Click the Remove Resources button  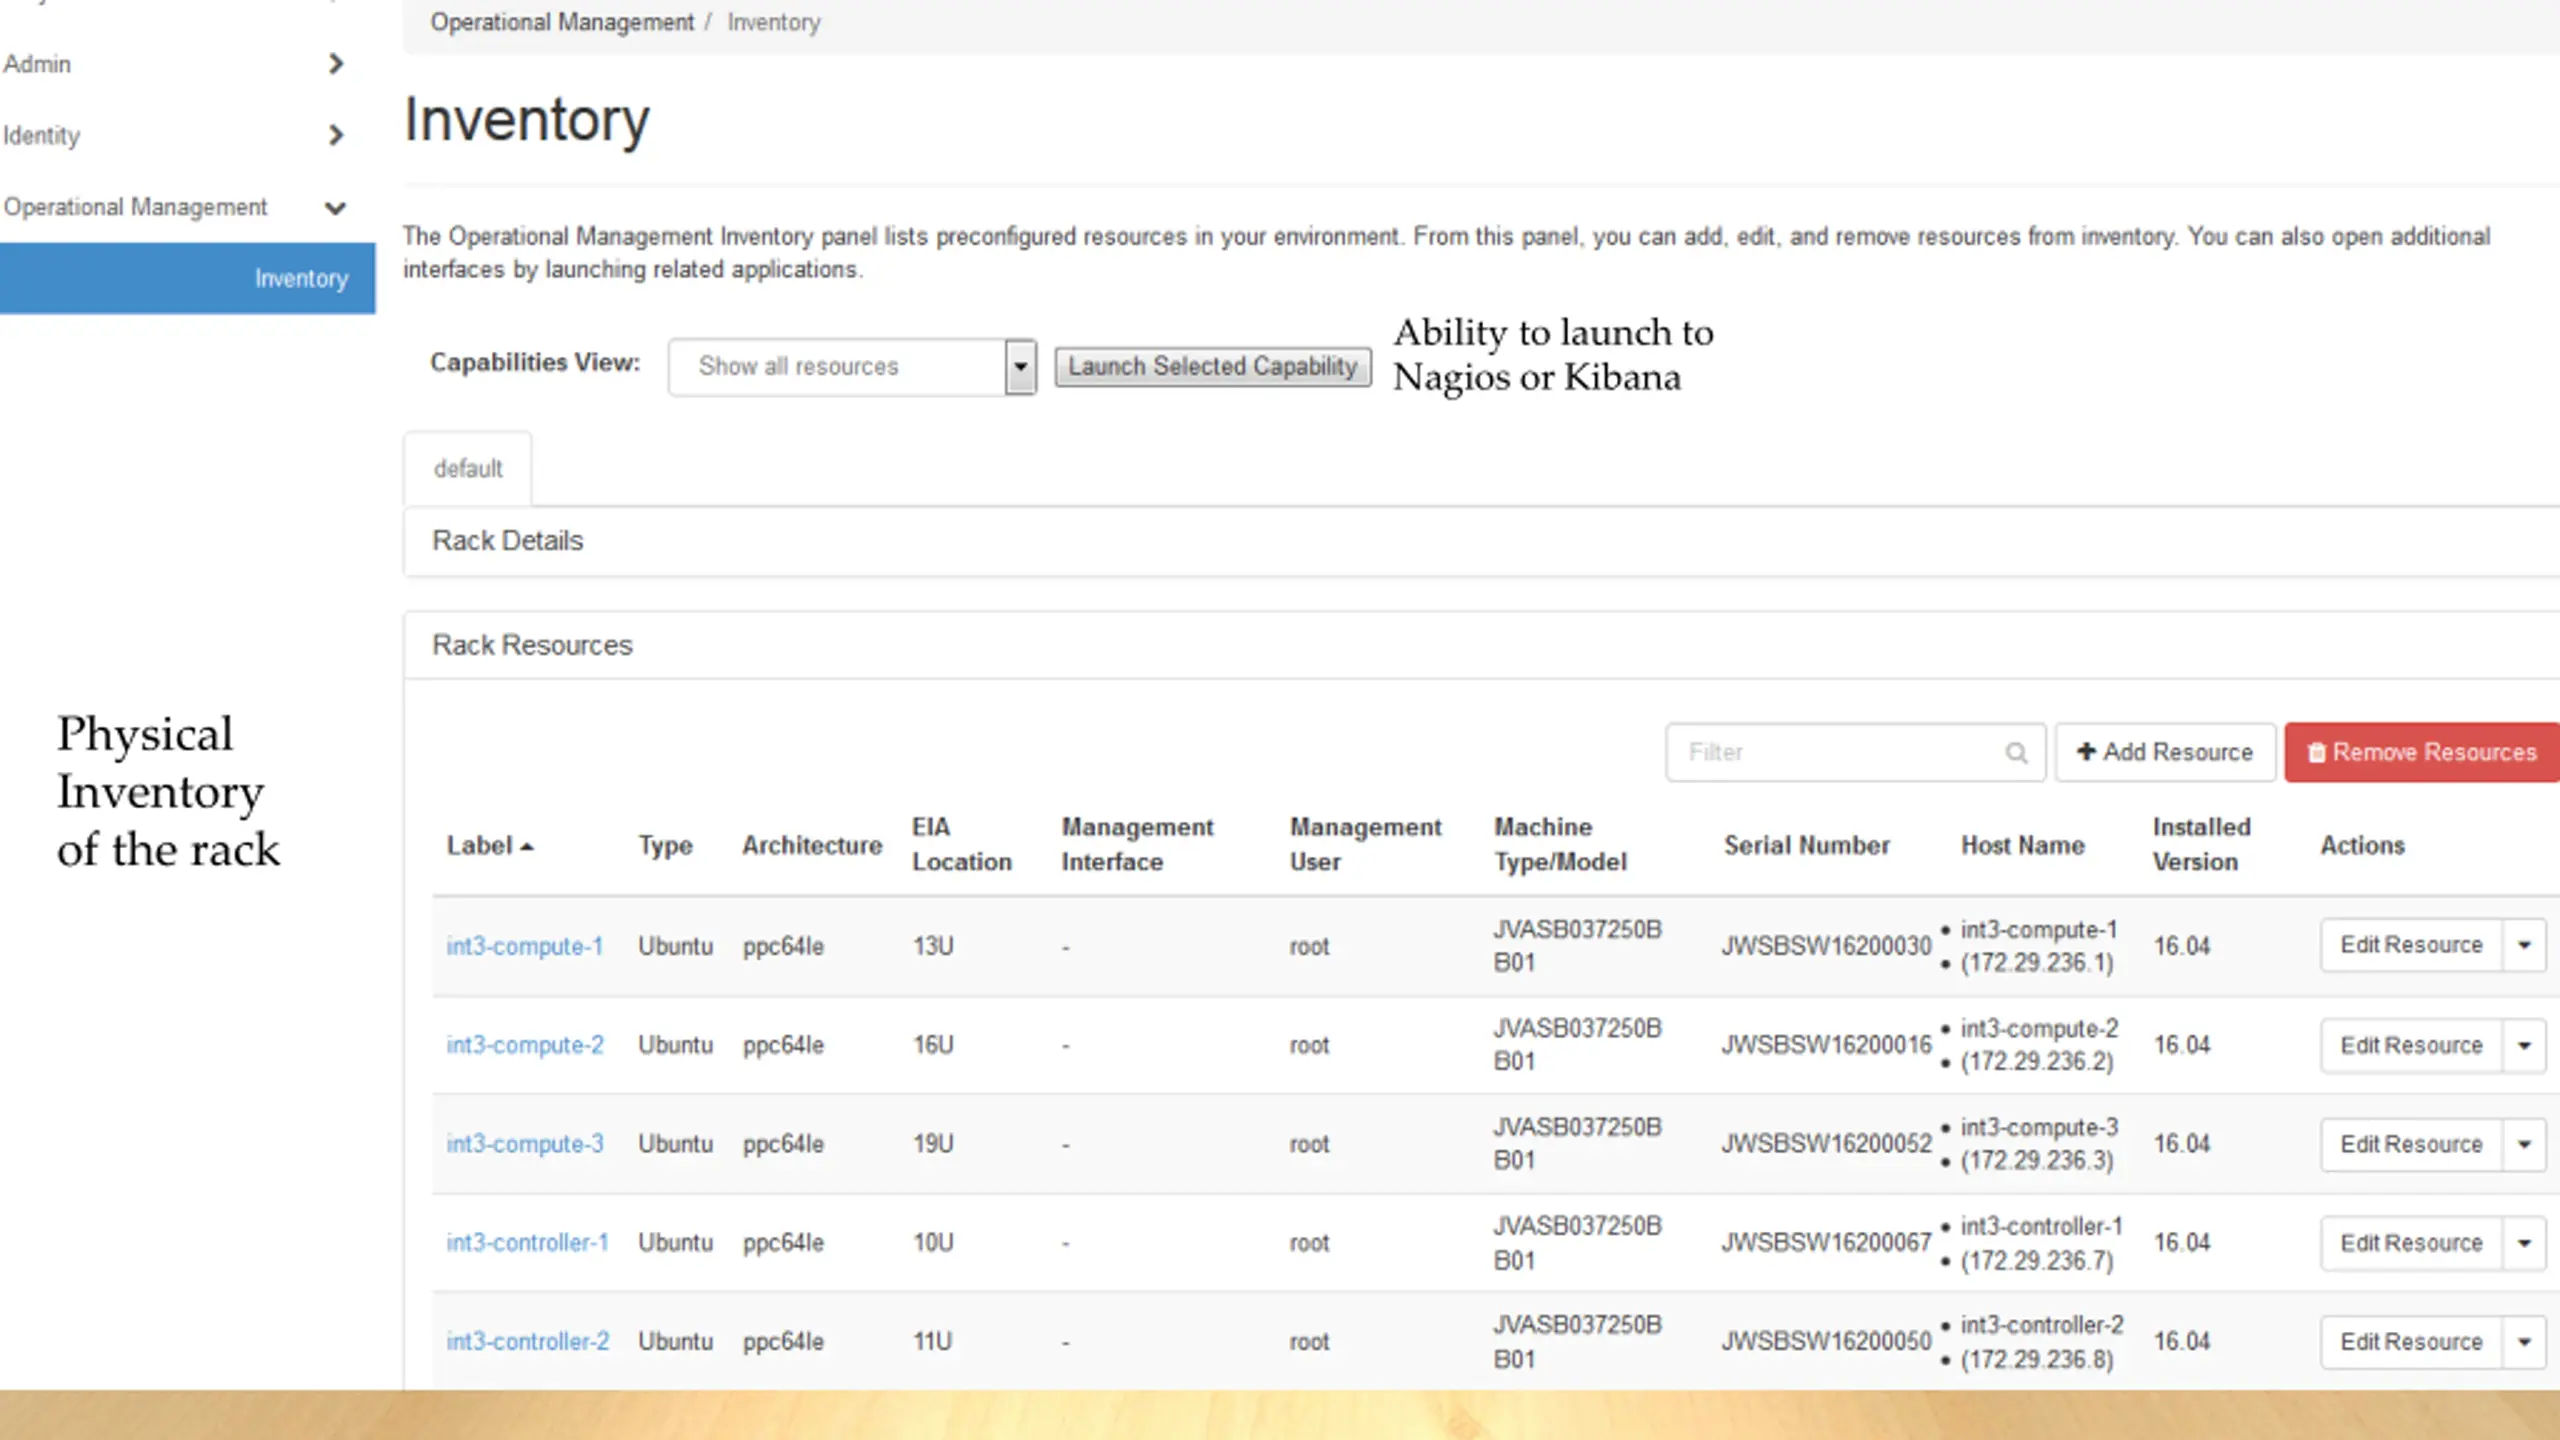coord(2422,752)
